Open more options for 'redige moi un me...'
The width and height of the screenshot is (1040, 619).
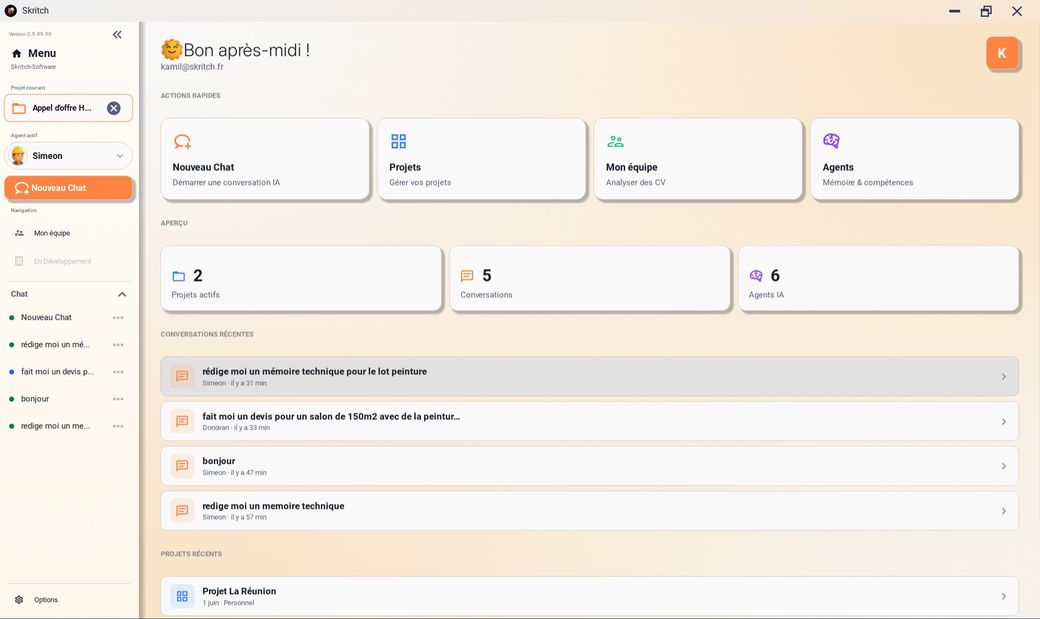click(118, 427)
